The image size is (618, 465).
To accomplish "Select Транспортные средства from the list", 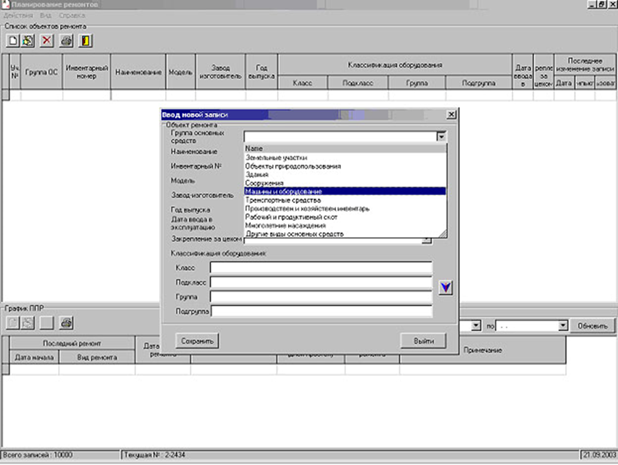I will coord(345,200).
